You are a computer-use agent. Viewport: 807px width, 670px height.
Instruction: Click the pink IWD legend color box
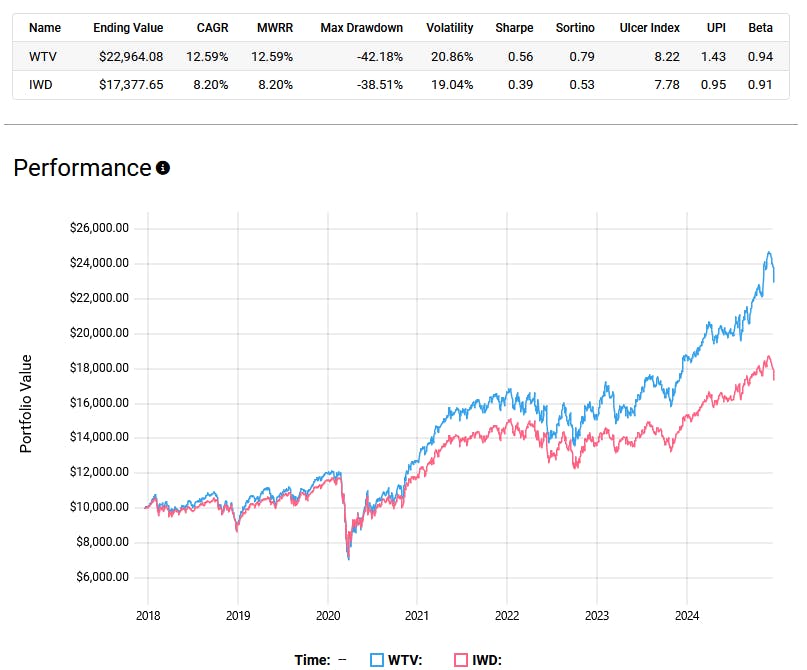461,660
